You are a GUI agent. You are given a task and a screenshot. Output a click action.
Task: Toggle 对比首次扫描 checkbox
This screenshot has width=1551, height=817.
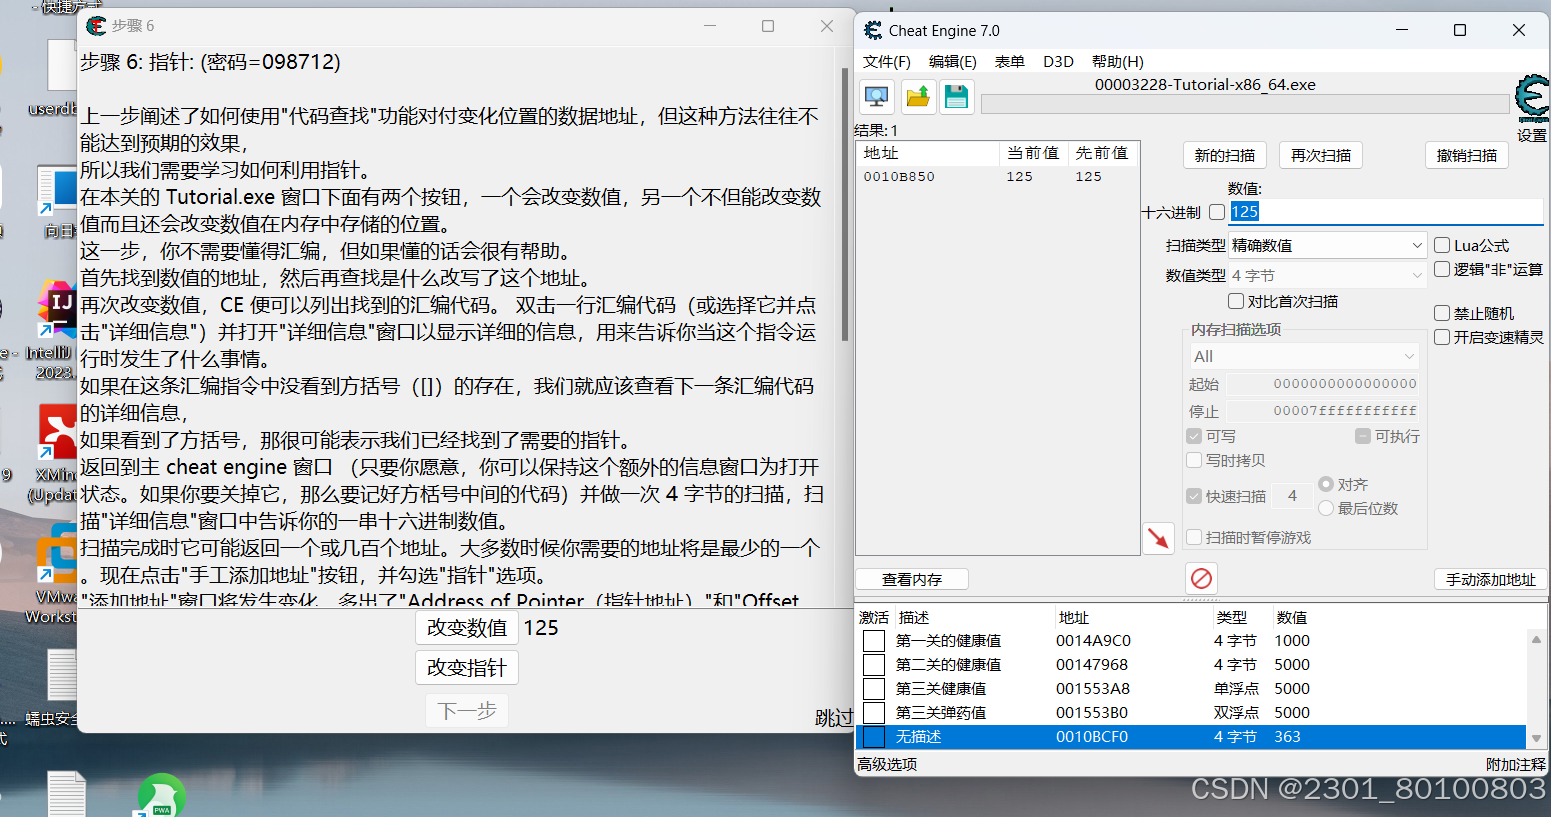[1236, 301]
